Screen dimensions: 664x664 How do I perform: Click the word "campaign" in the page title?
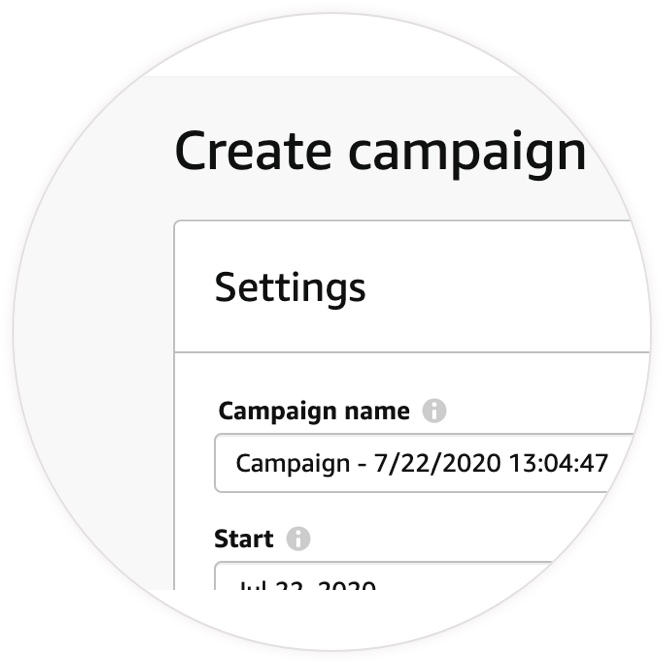467,151
